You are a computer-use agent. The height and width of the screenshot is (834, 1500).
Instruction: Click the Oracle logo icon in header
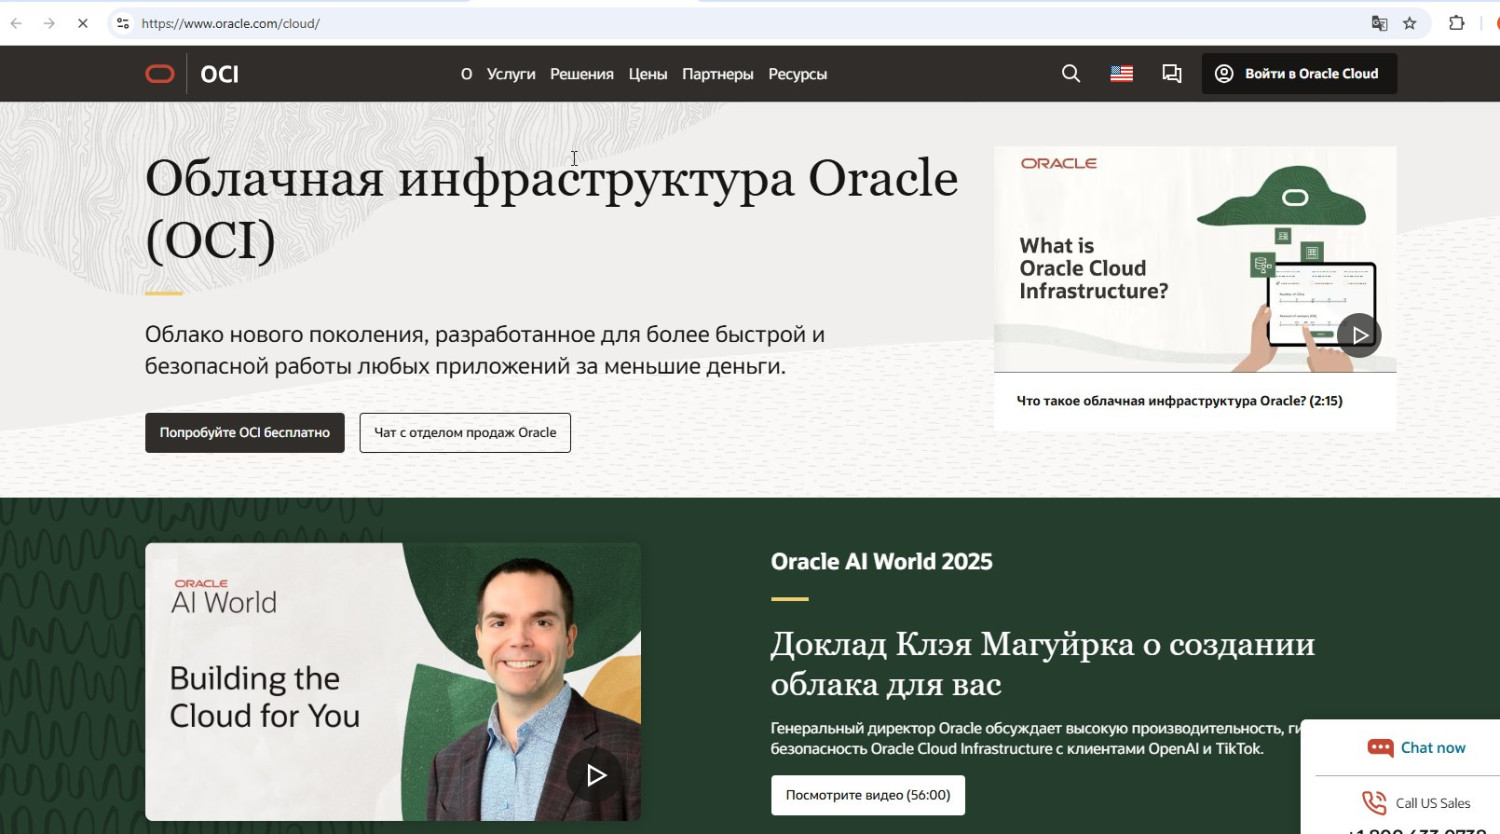[160, 74]
